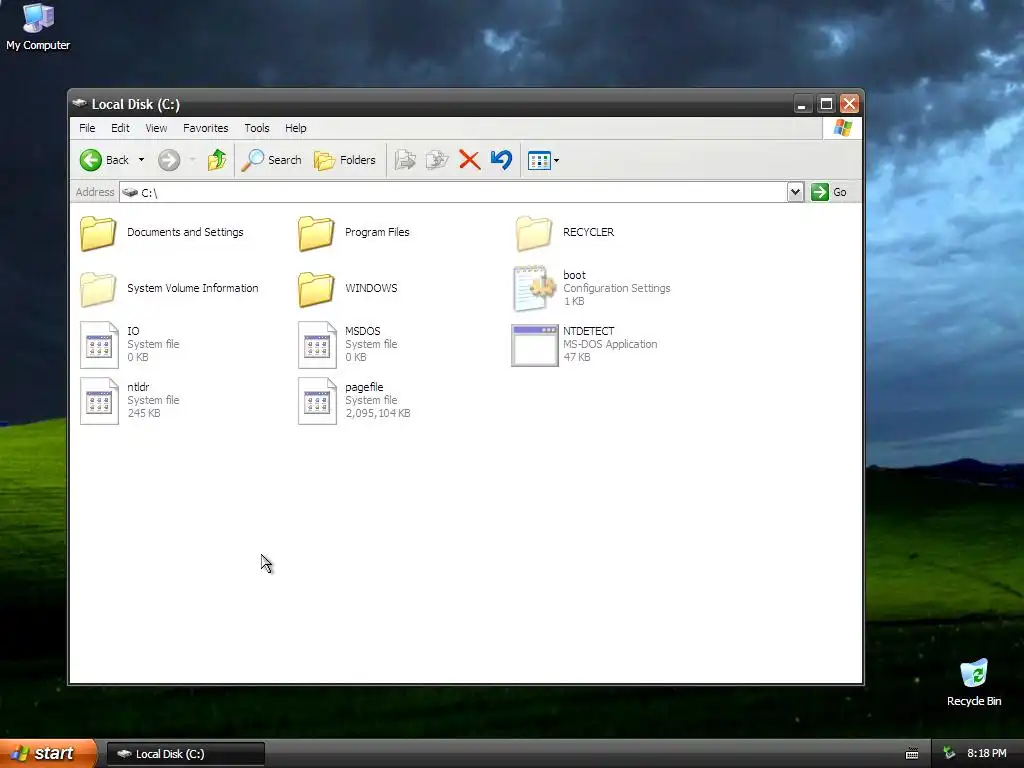Click the 'ntldr' file name
The height and width of the screenshot is (768, 1024).
[138, 387]
